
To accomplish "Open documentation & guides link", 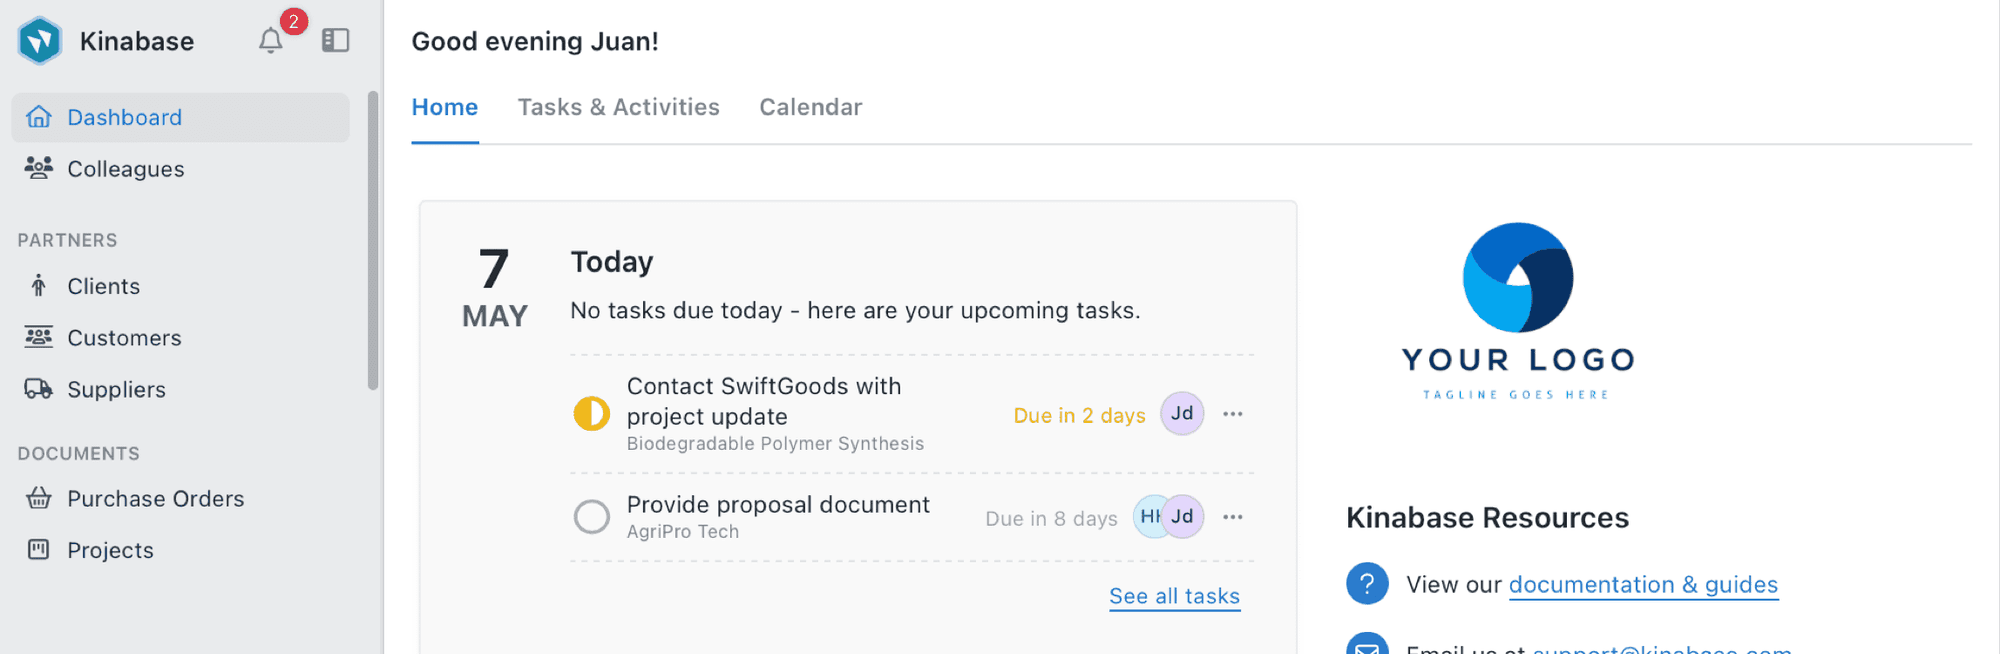I will [1643, 584].
